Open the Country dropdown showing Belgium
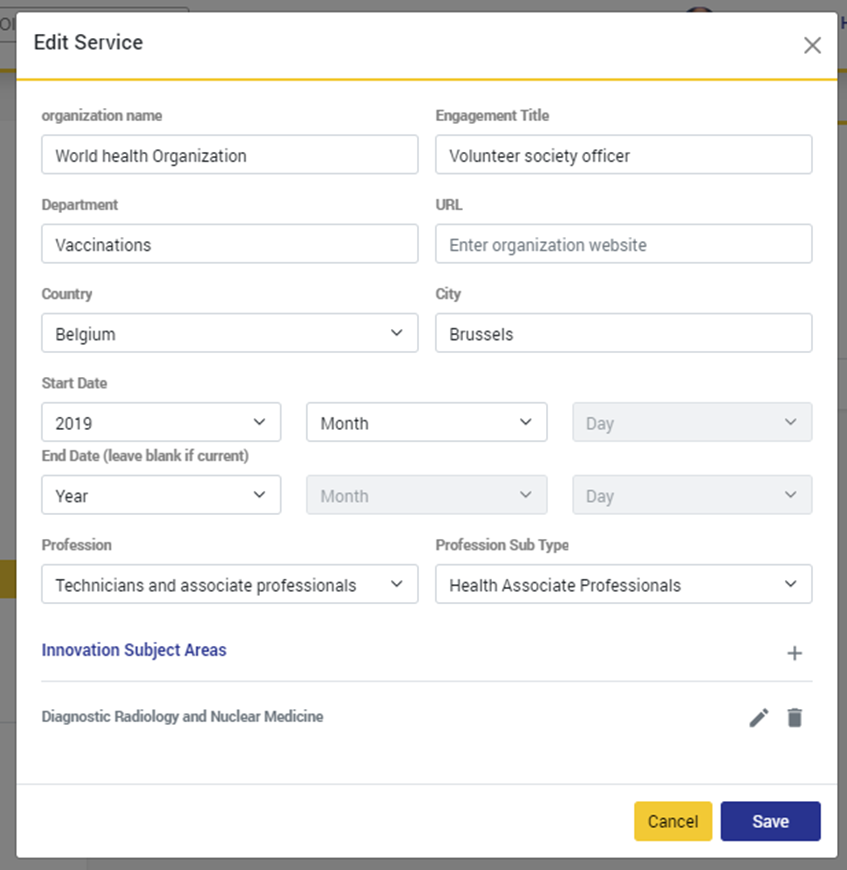Image resolution: width=847 pixels, height=870 pixels. (x=229, y=334)
